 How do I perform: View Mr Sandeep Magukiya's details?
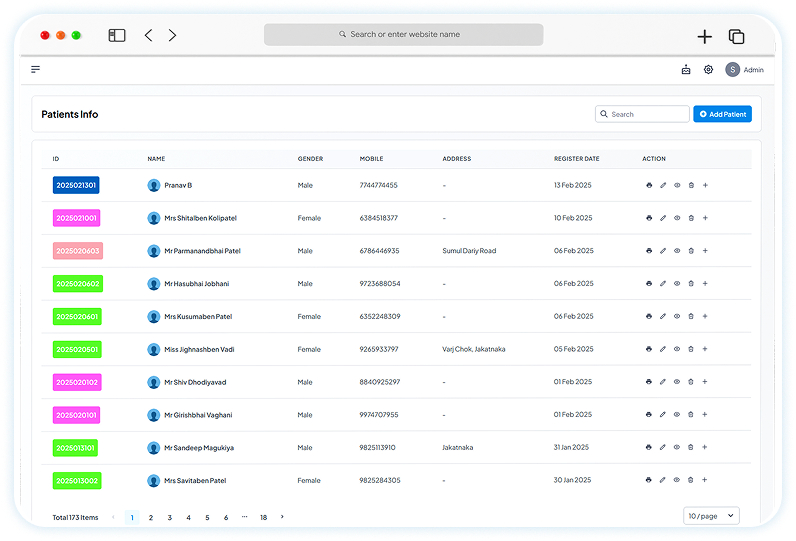[677, 447]
